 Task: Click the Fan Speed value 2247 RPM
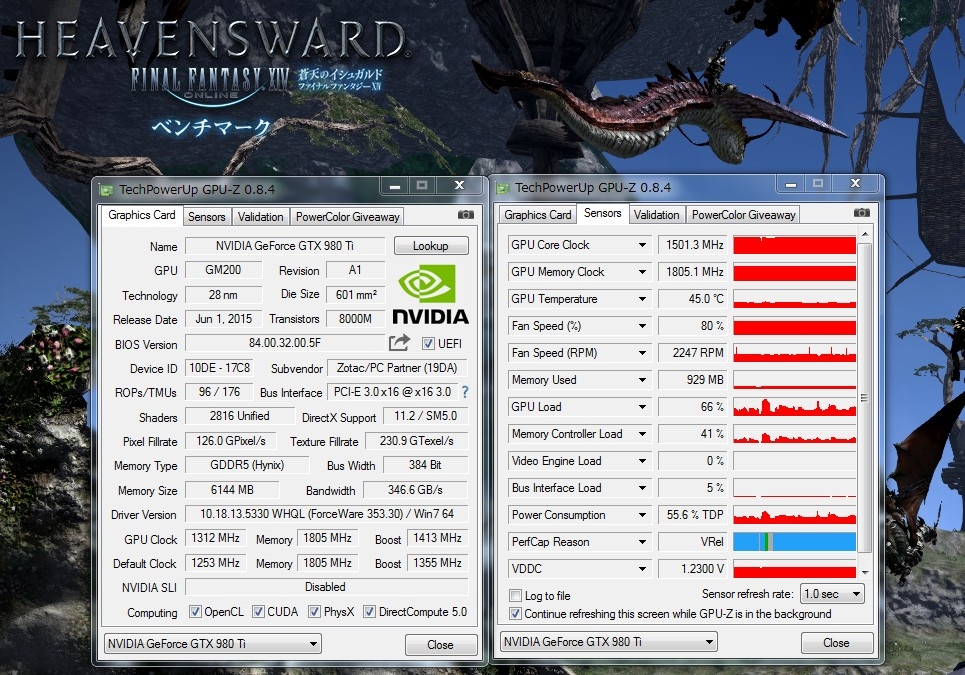pyautogui.click(x=692, y=353)
